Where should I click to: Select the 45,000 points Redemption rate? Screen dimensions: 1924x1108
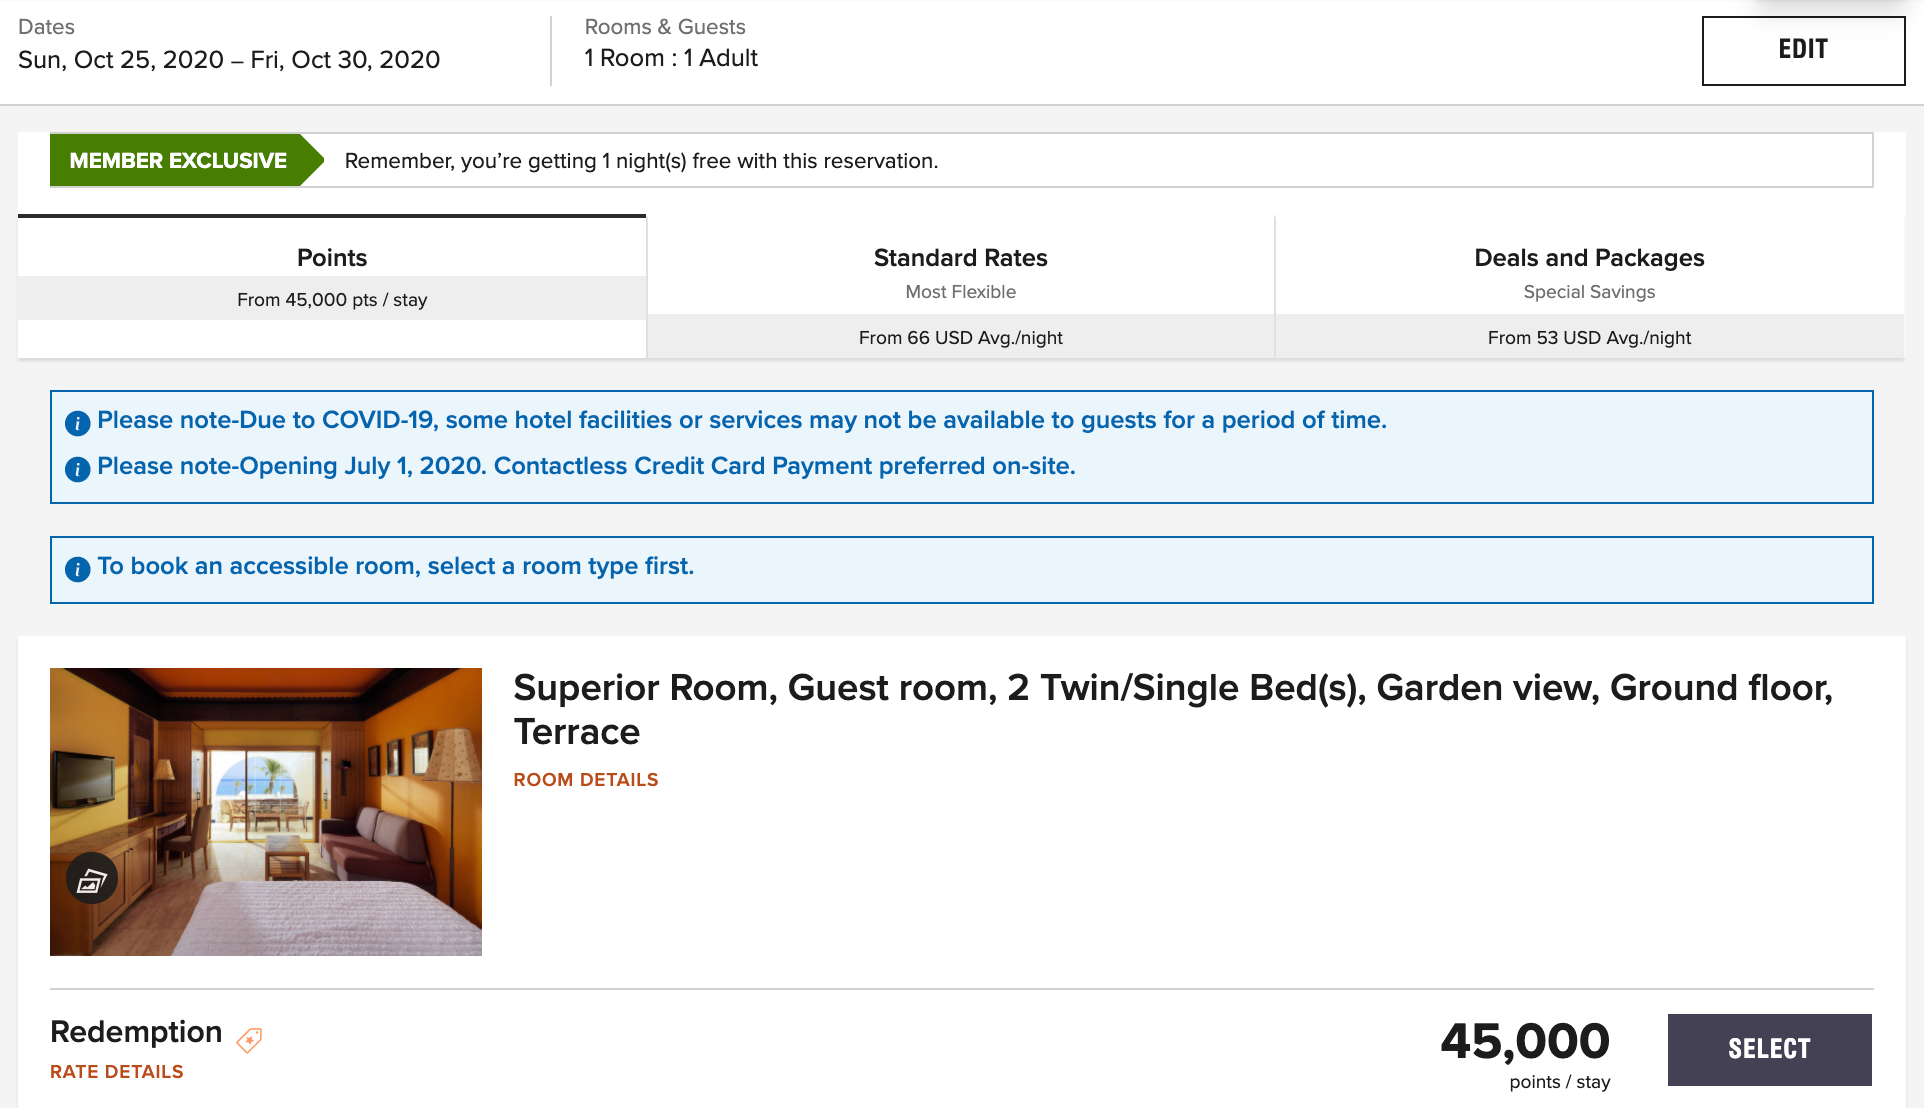tap(1769, 1049)
